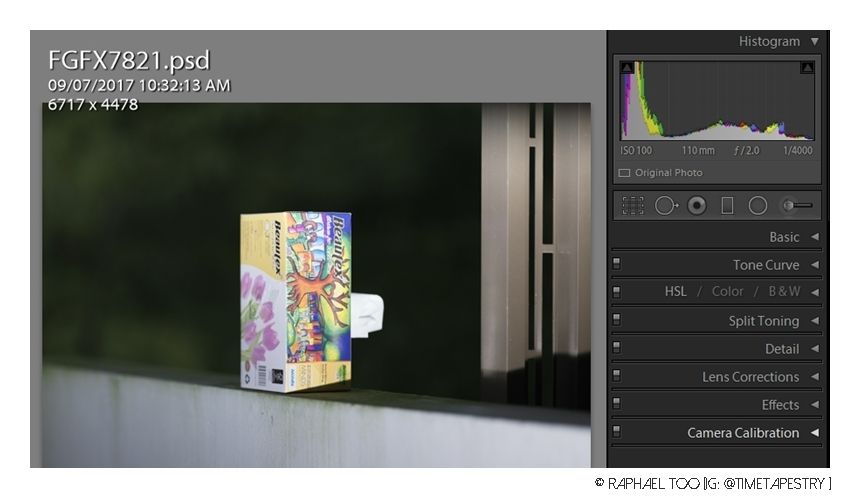The width and height of the screenshot is (860, 498).
Task: Select the Radial Filter tool
Action: pos(758,206)
